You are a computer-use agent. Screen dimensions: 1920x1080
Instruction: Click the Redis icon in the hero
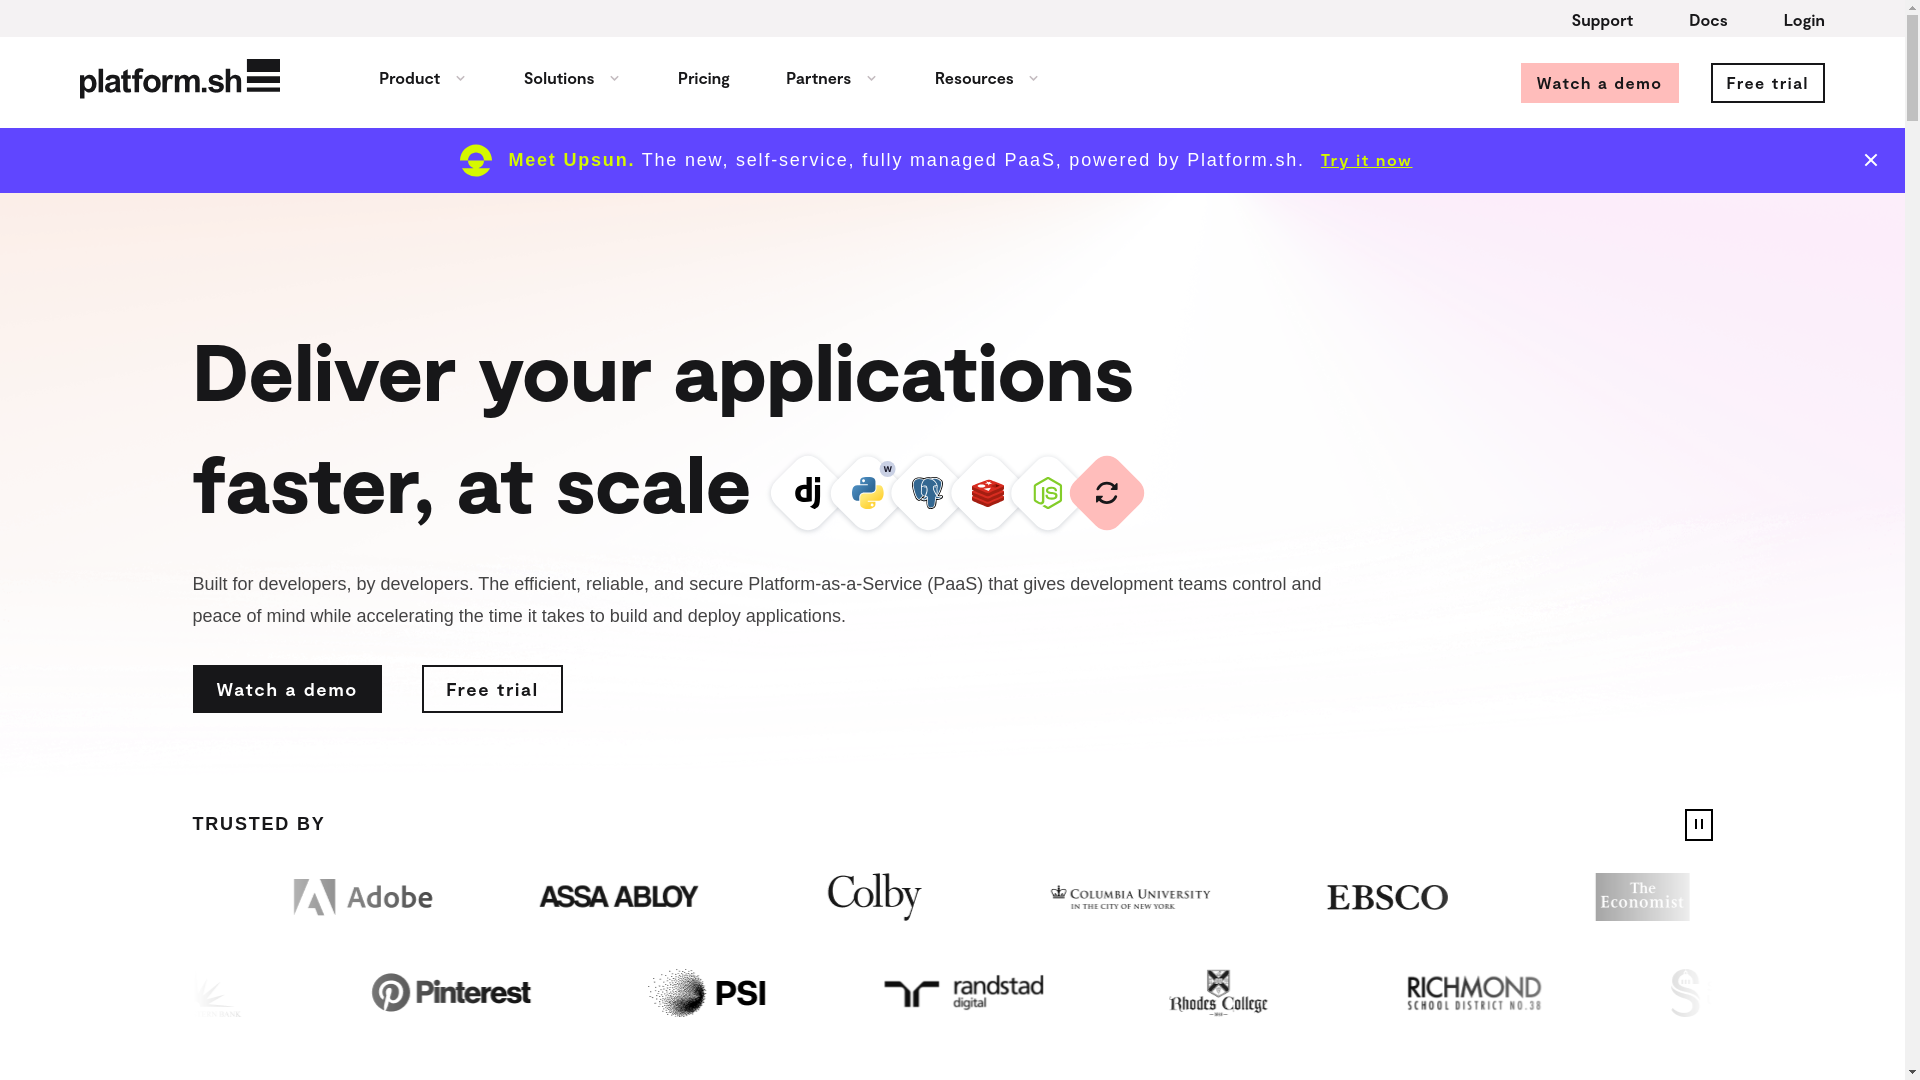click(x=988, y=493)
